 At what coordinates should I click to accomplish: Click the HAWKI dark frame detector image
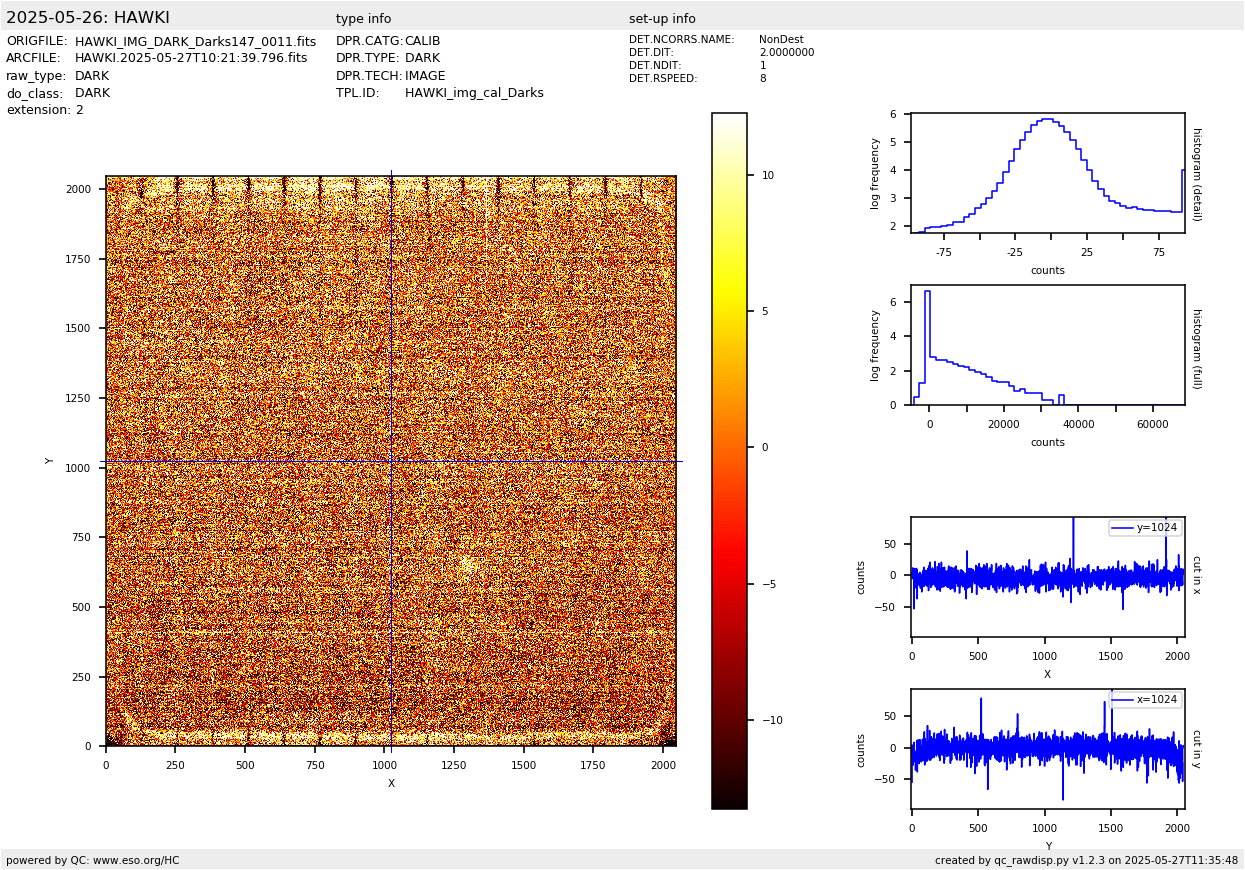point(390,460)
